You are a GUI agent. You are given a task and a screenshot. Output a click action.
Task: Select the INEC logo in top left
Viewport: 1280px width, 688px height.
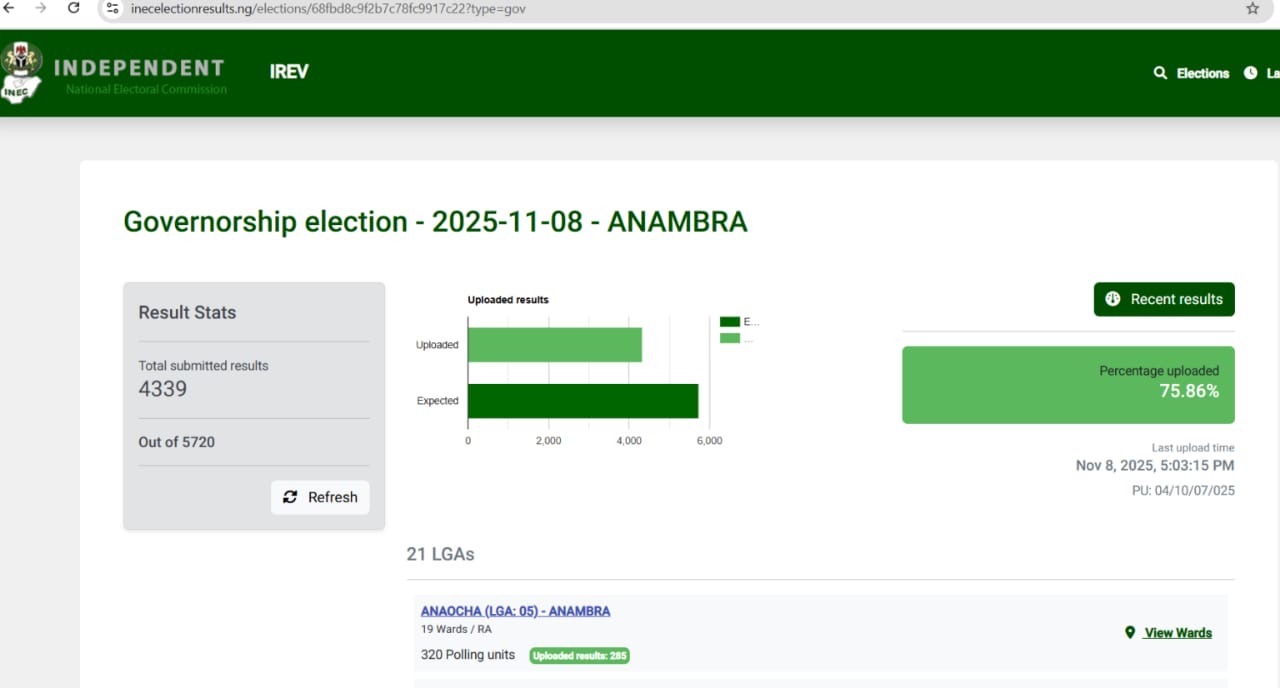click(22, 70)
